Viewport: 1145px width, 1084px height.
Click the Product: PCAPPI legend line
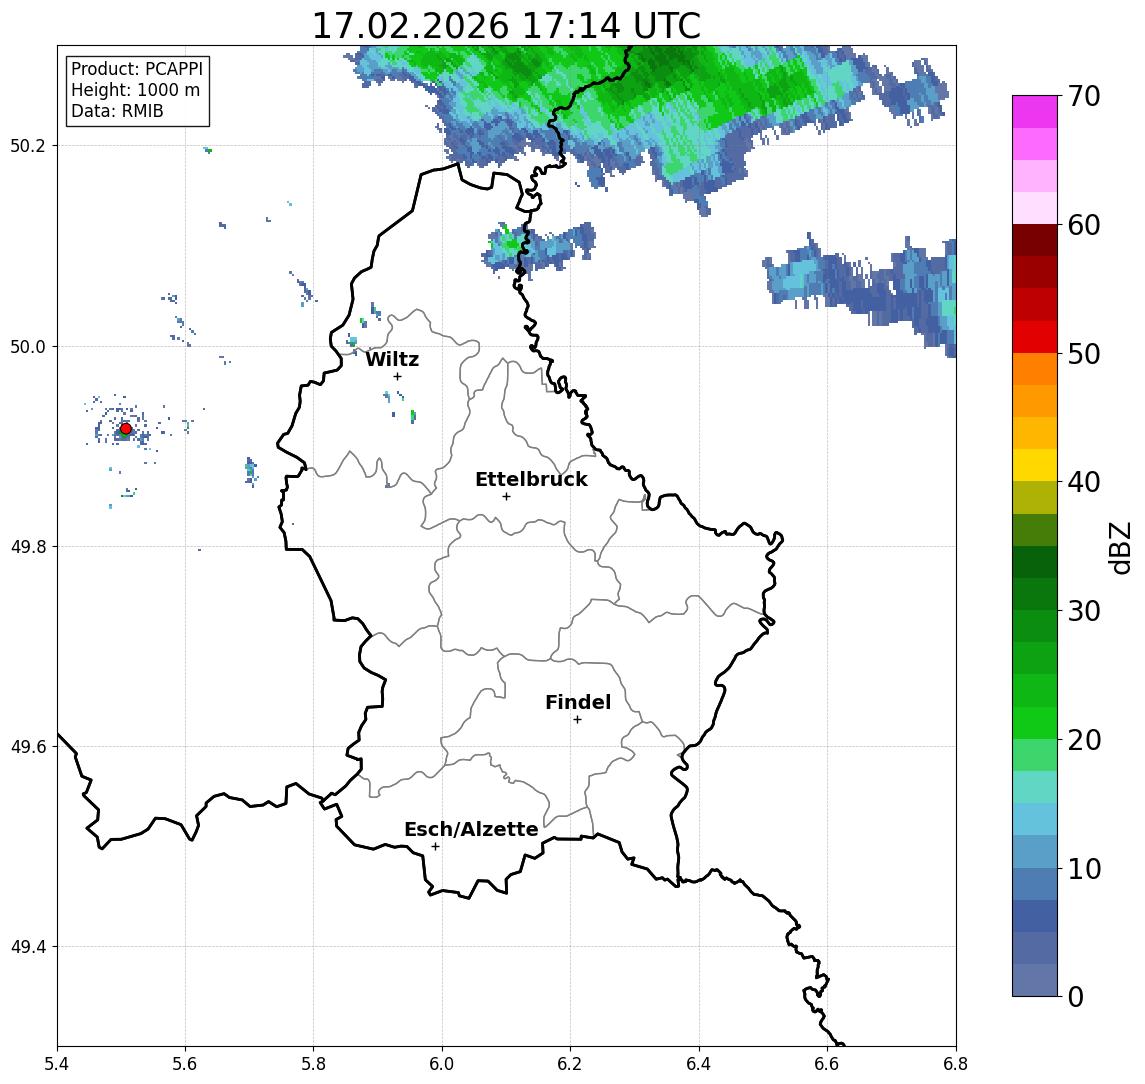137,69
